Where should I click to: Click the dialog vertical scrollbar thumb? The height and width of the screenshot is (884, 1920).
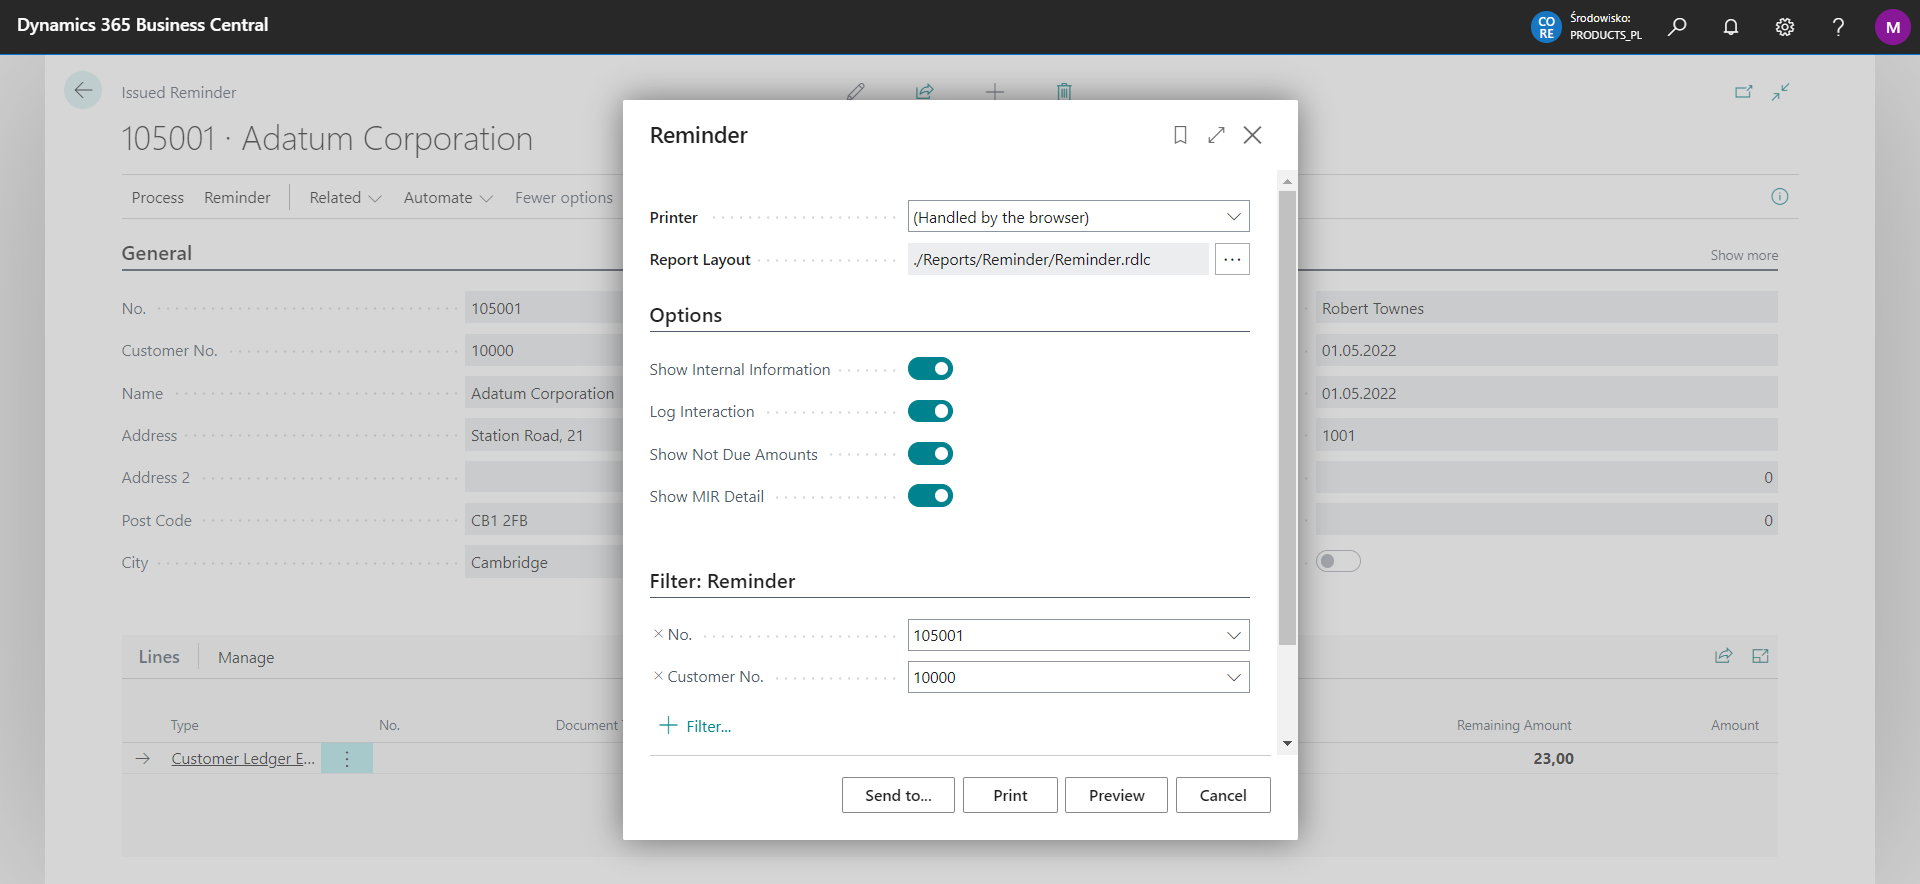(1287, 418)
